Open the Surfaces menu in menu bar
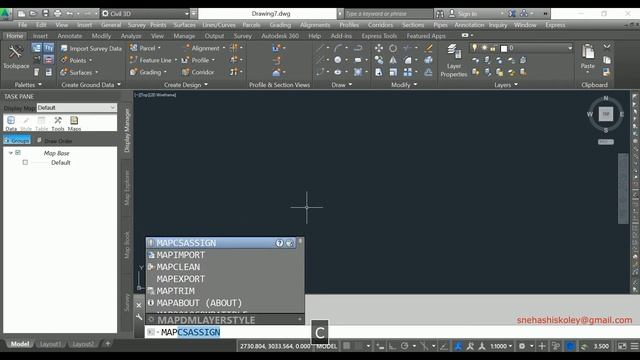 click(184, 25)
